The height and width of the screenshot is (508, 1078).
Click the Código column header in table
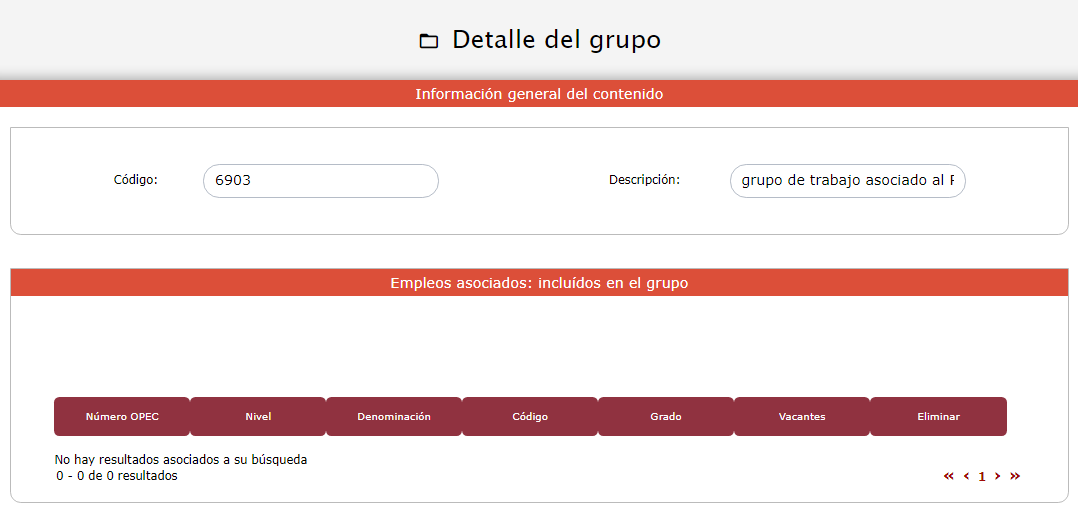530,417
